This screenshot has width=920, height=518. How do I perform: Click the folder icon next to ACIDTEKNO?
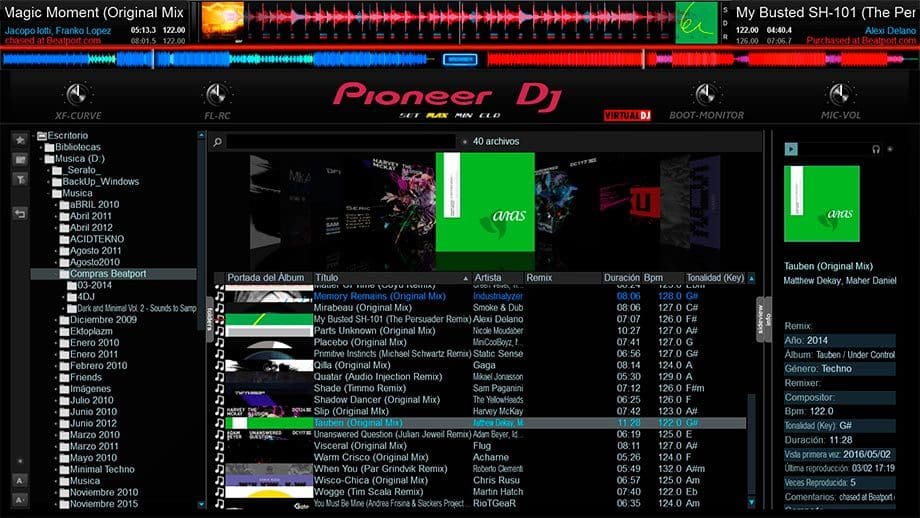[x=65, y=239]
